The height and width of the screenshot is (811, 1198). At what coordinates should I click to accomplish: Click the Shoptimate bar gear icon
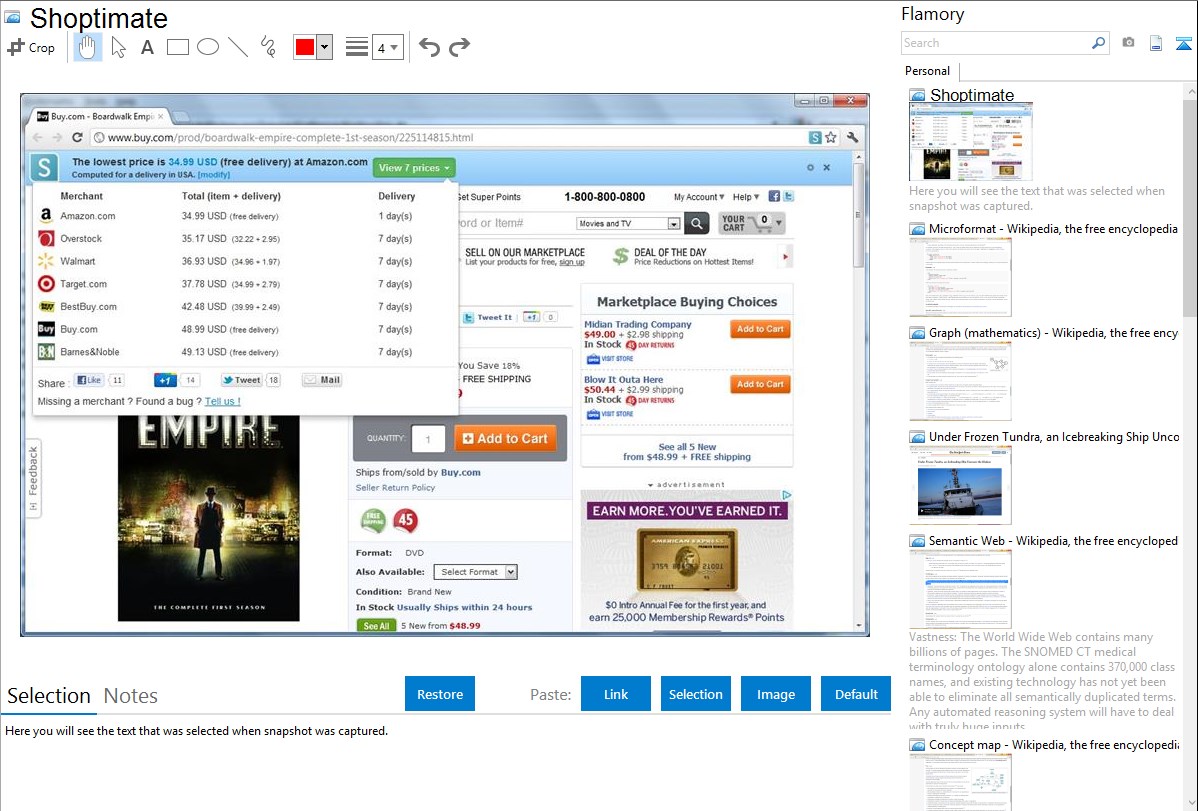tap(810, 167)
